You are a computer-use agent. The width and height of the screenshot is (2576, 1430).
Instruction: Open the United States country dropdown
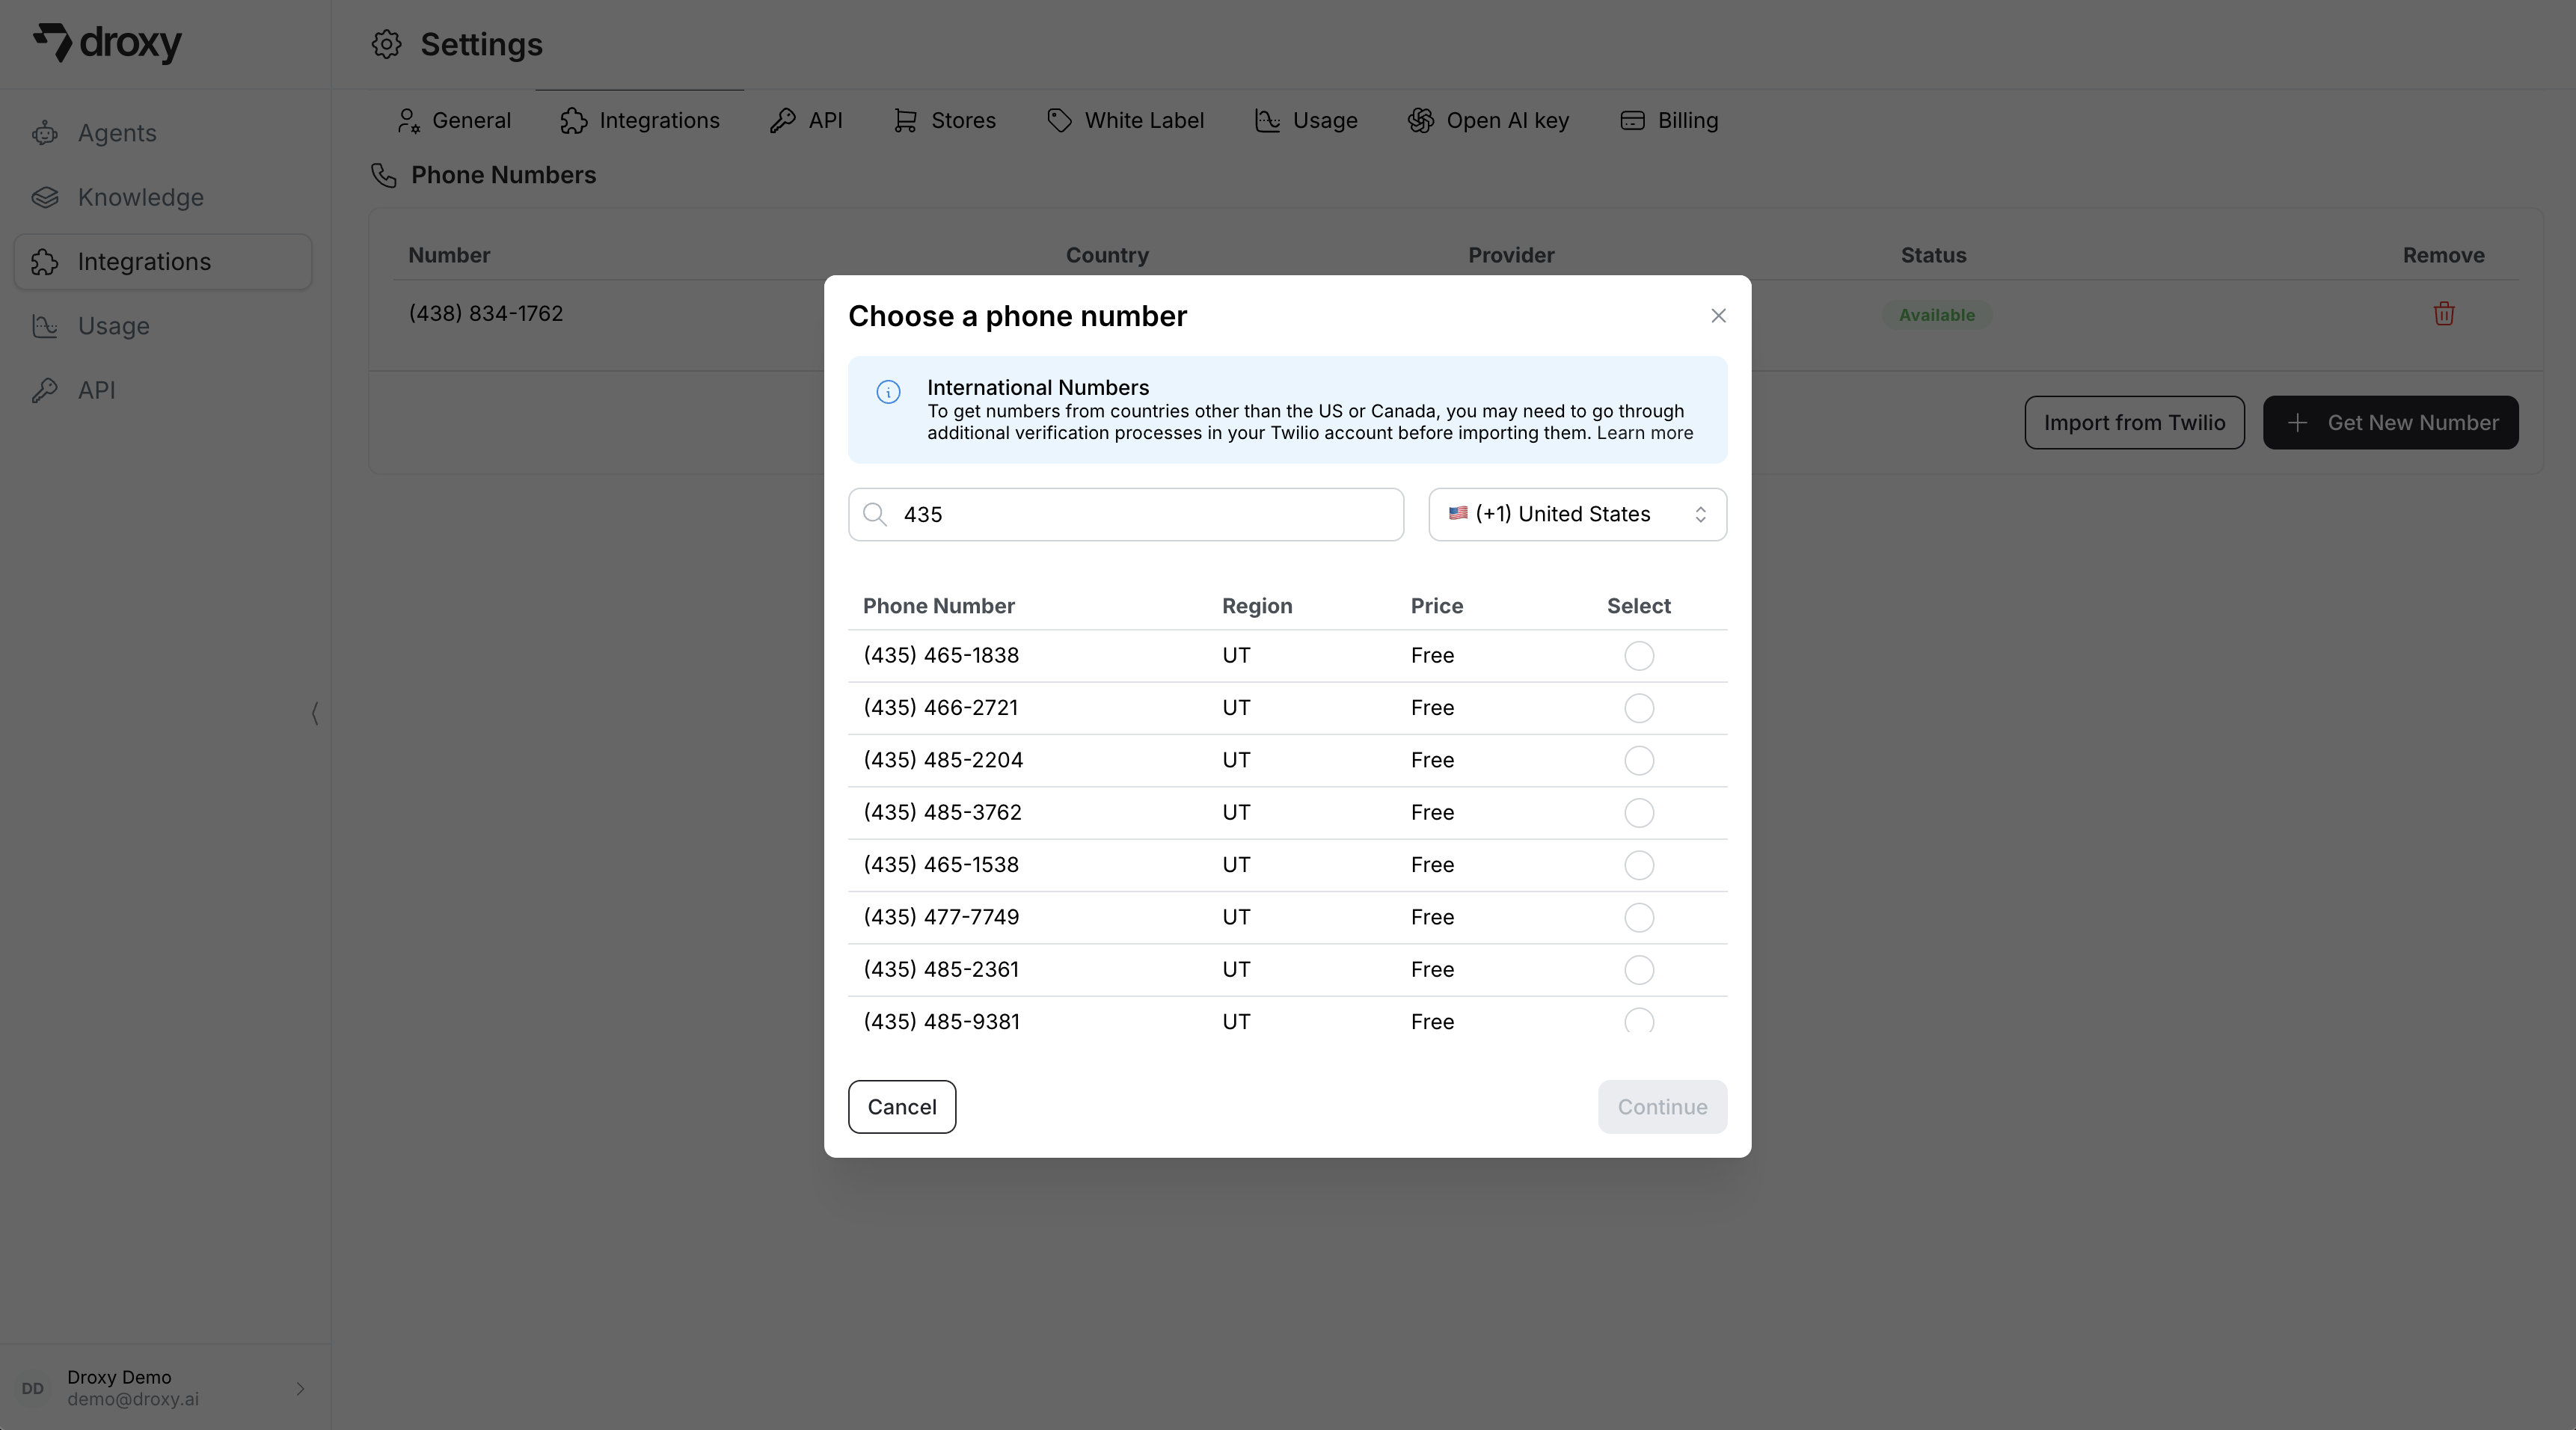click(1576, 514)
